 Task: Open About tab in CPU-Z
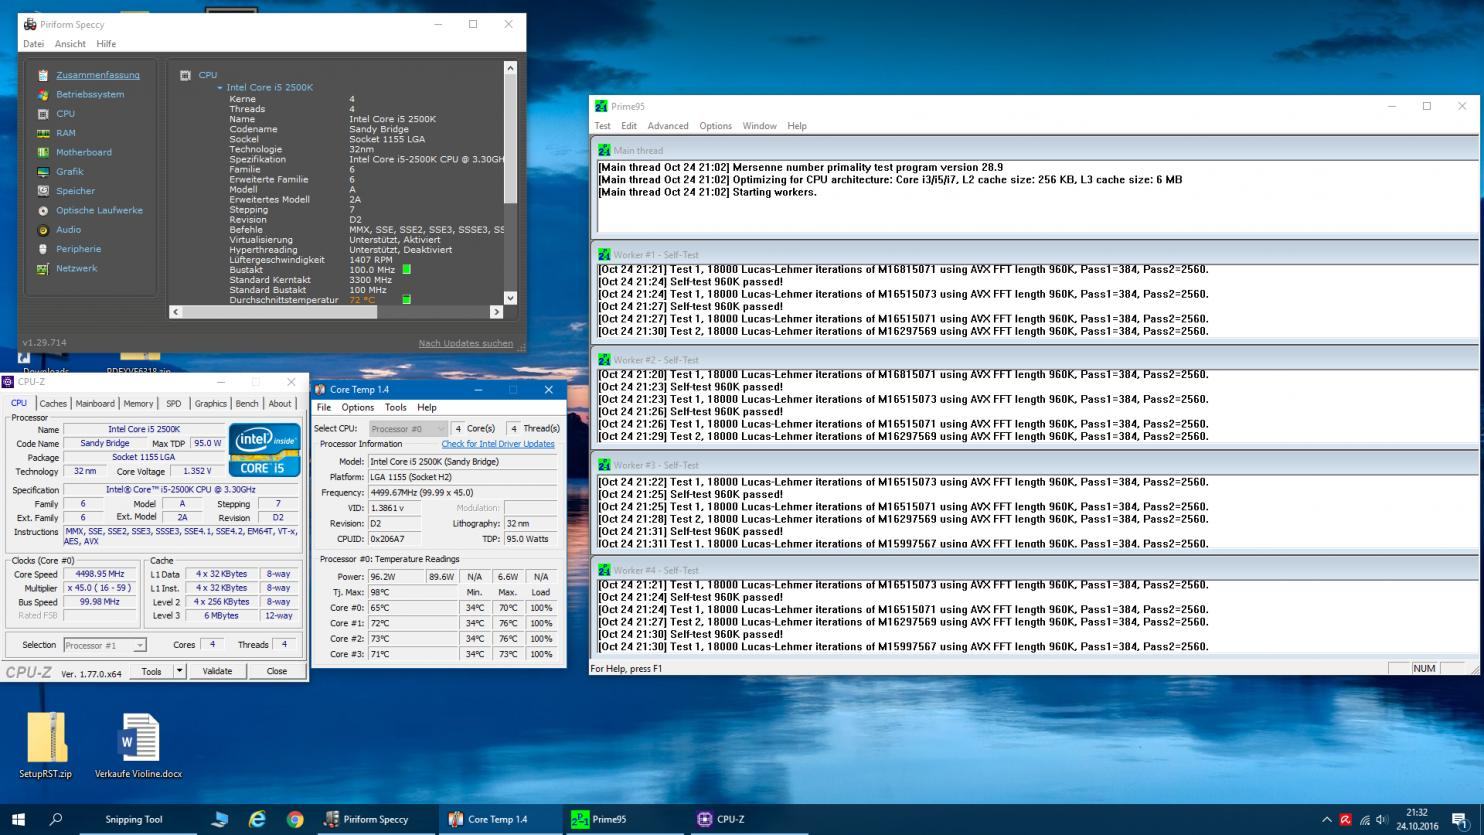click(x=280, y=404)
